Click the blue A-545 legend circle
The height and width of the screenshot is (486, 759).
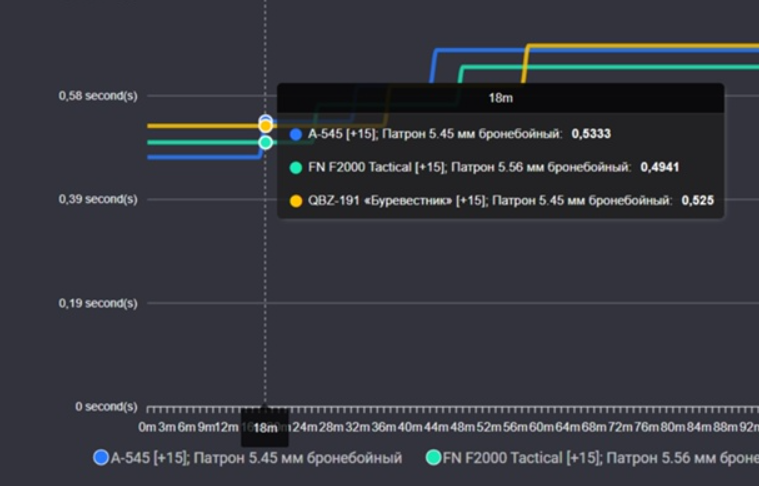[x=101, y=457]
